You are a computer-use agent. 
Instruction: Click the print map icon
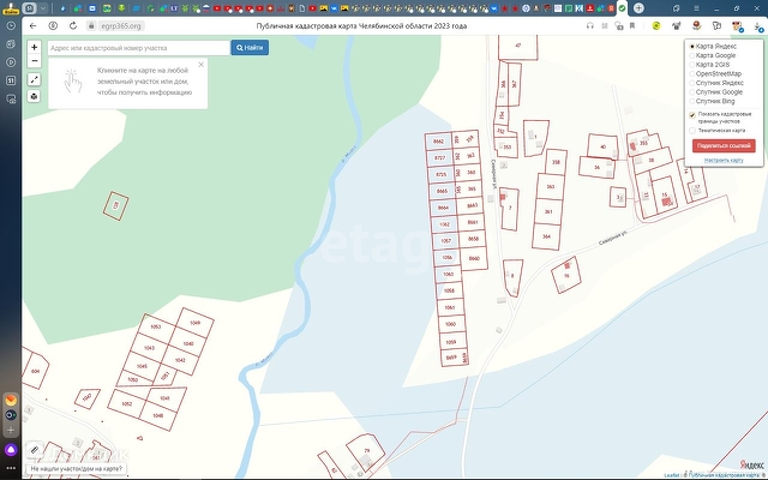pyautogui.click(x=34, y=96)
